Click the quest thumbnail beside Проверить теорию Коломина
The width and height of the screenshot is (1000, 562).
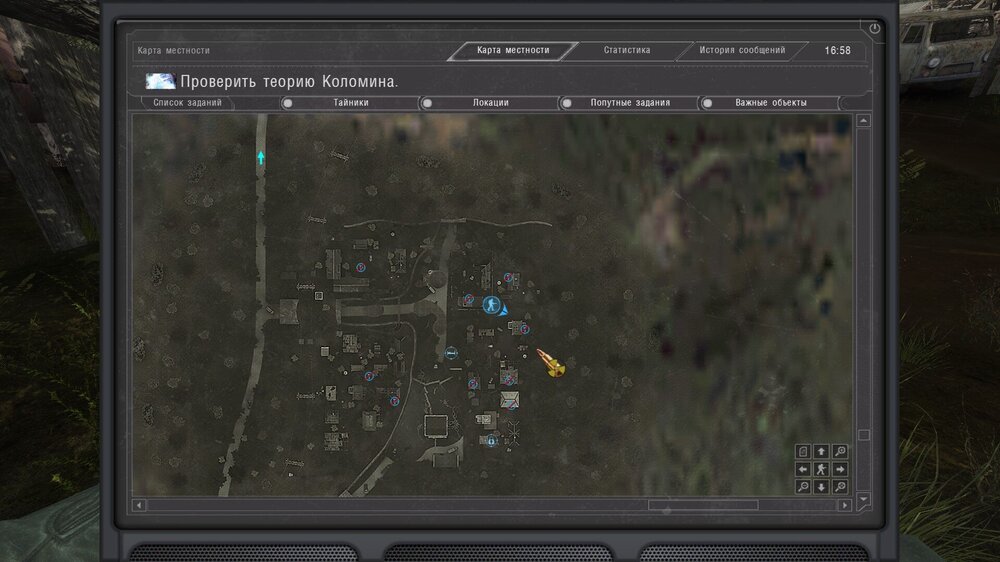point(160,81)
